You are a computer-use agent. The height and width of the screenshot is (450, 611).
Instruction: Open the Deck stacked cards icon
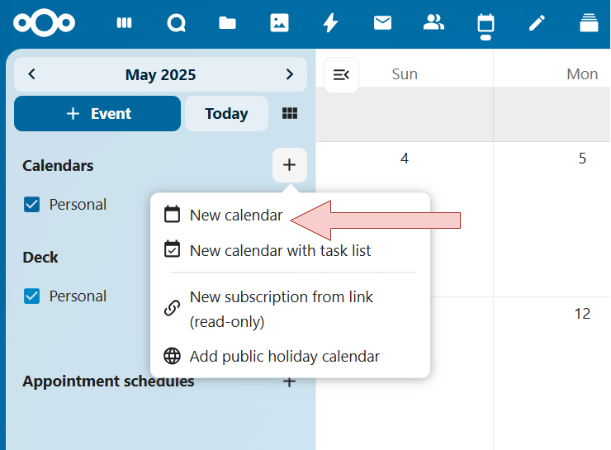coord(589,22)
